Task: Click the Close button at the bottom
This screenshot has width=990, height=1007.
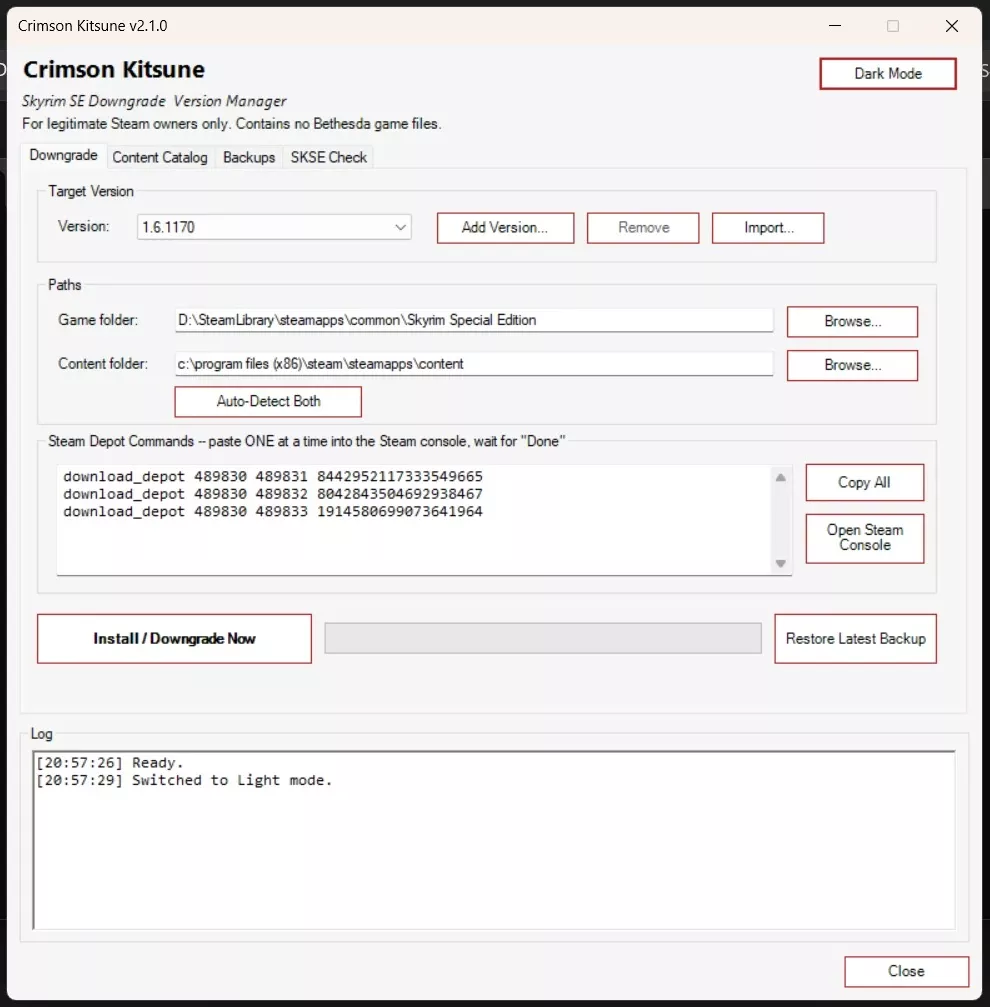Action: click(906, 971)
